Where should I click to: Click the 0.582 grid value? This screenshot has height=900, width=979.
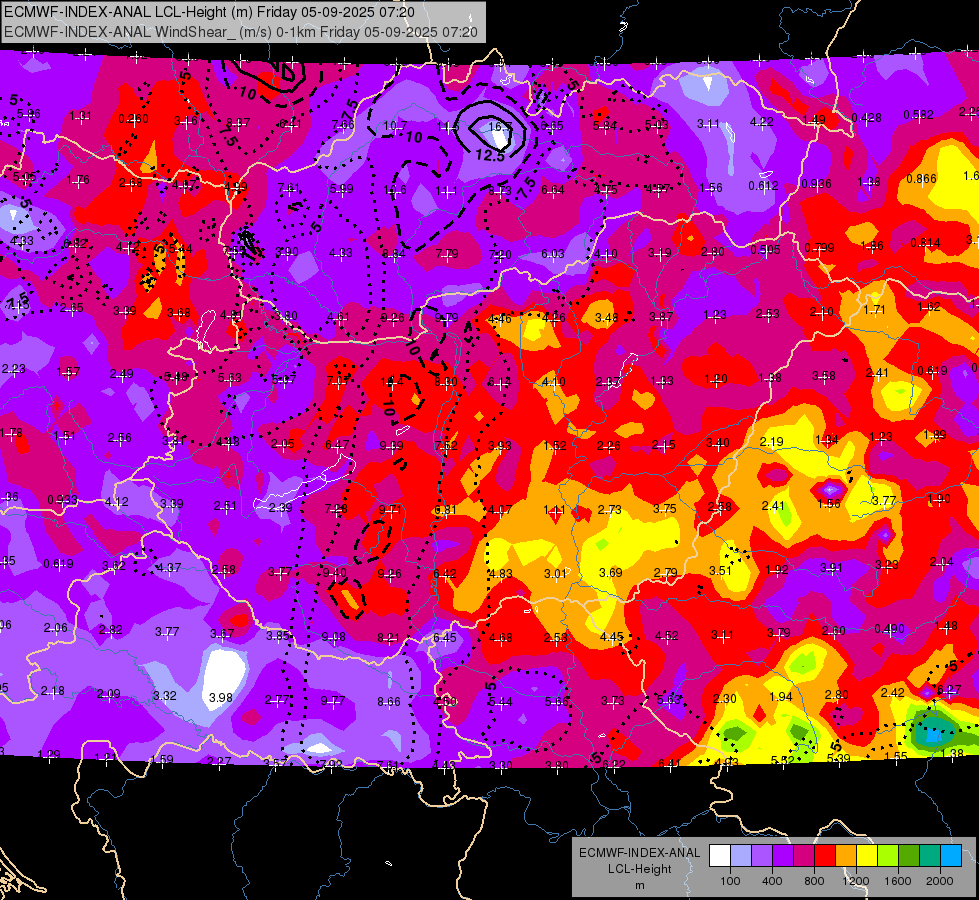[x=918, y=114]
